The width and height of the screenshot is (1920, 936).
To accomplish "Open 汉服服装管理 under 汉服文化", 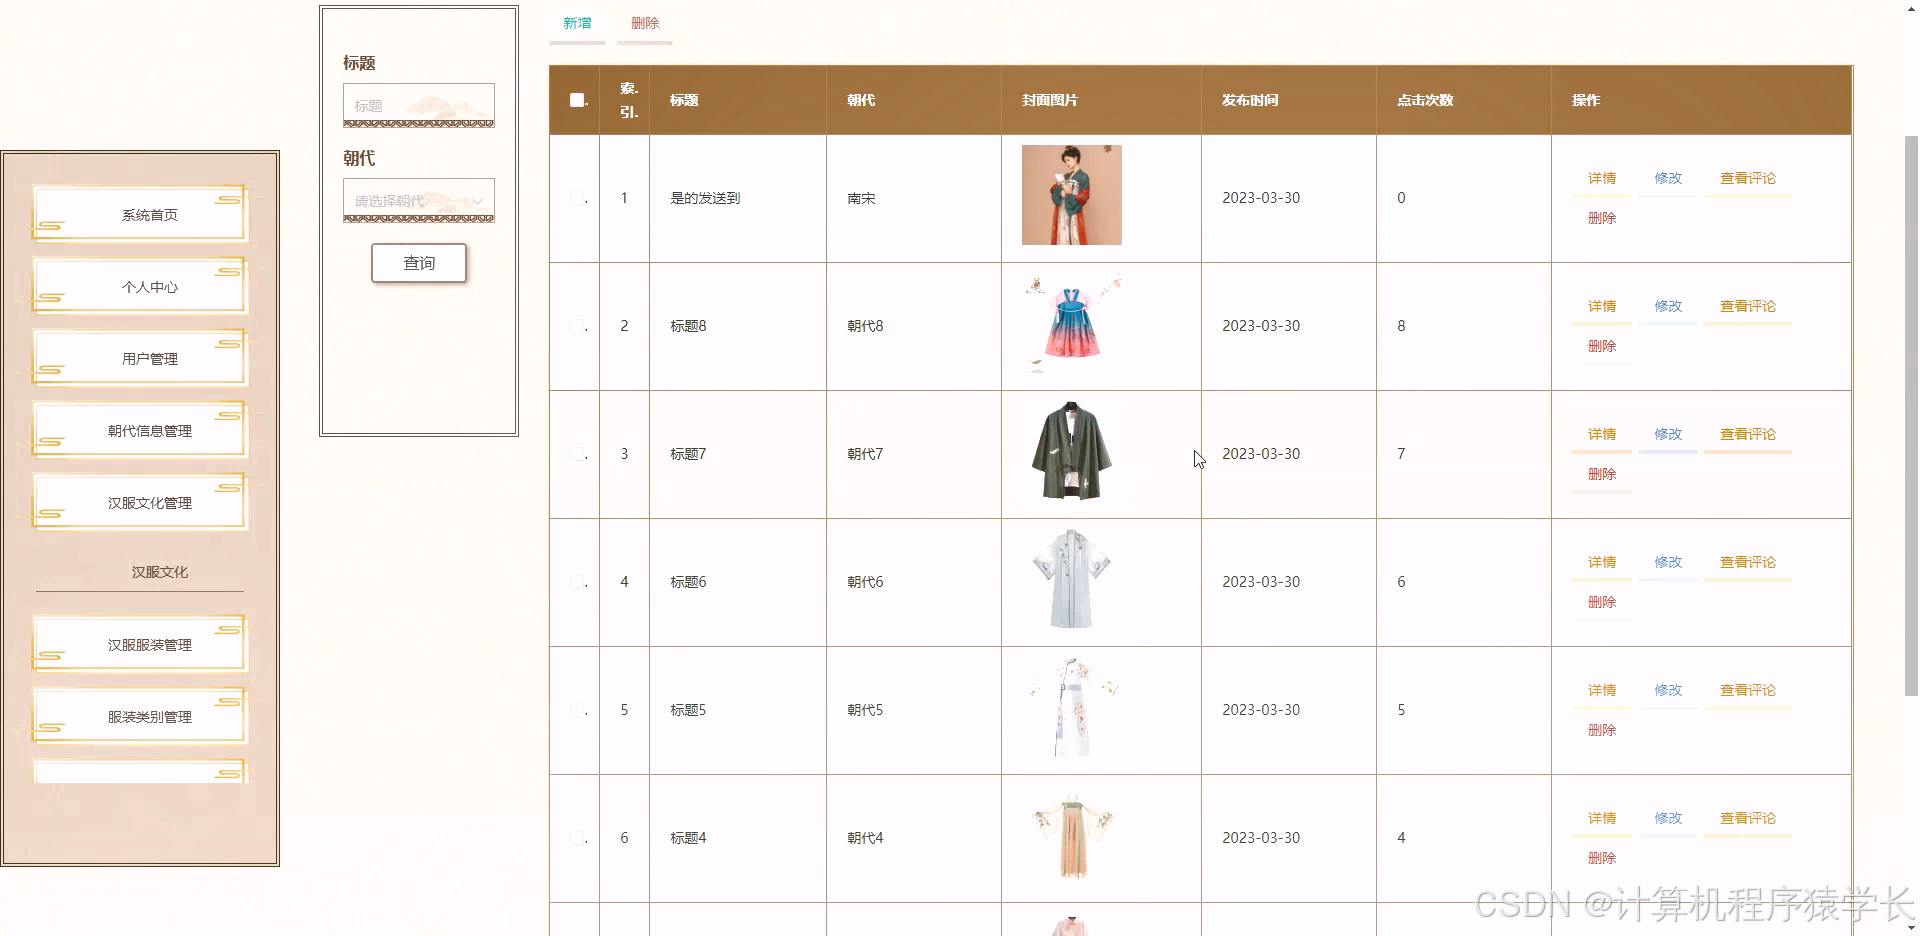I will (x=139, y=644).
